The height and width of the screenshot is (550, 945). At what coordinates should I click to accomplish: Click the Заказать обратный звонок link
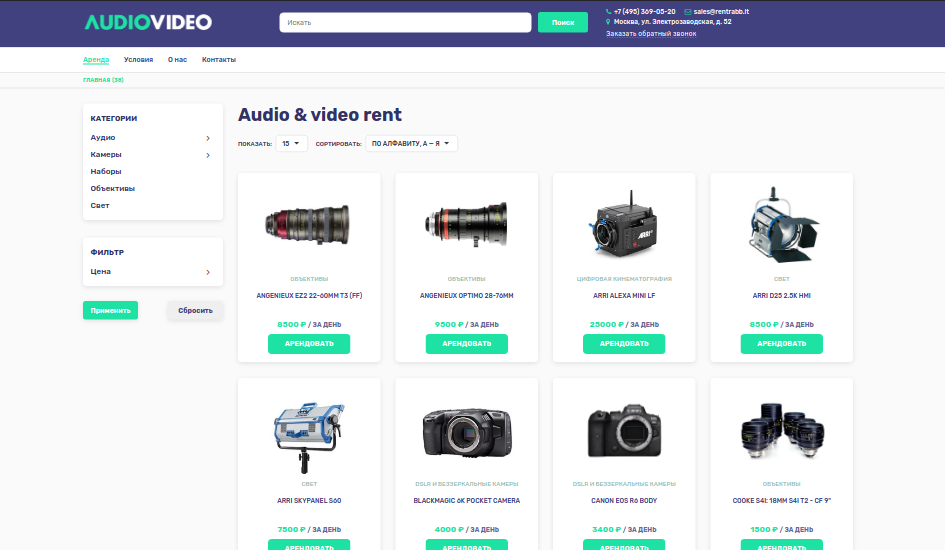pyautogui.click(x=651, y=34)
